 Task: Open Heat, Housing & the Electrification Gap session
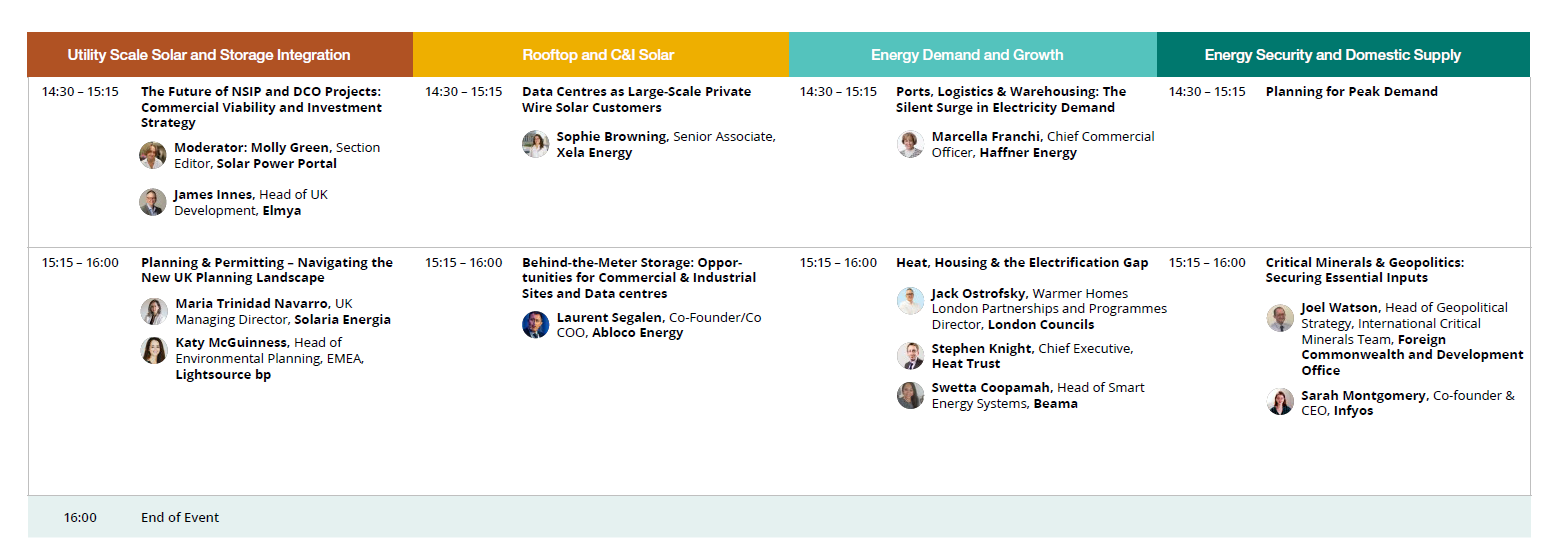pos(1022,263)
